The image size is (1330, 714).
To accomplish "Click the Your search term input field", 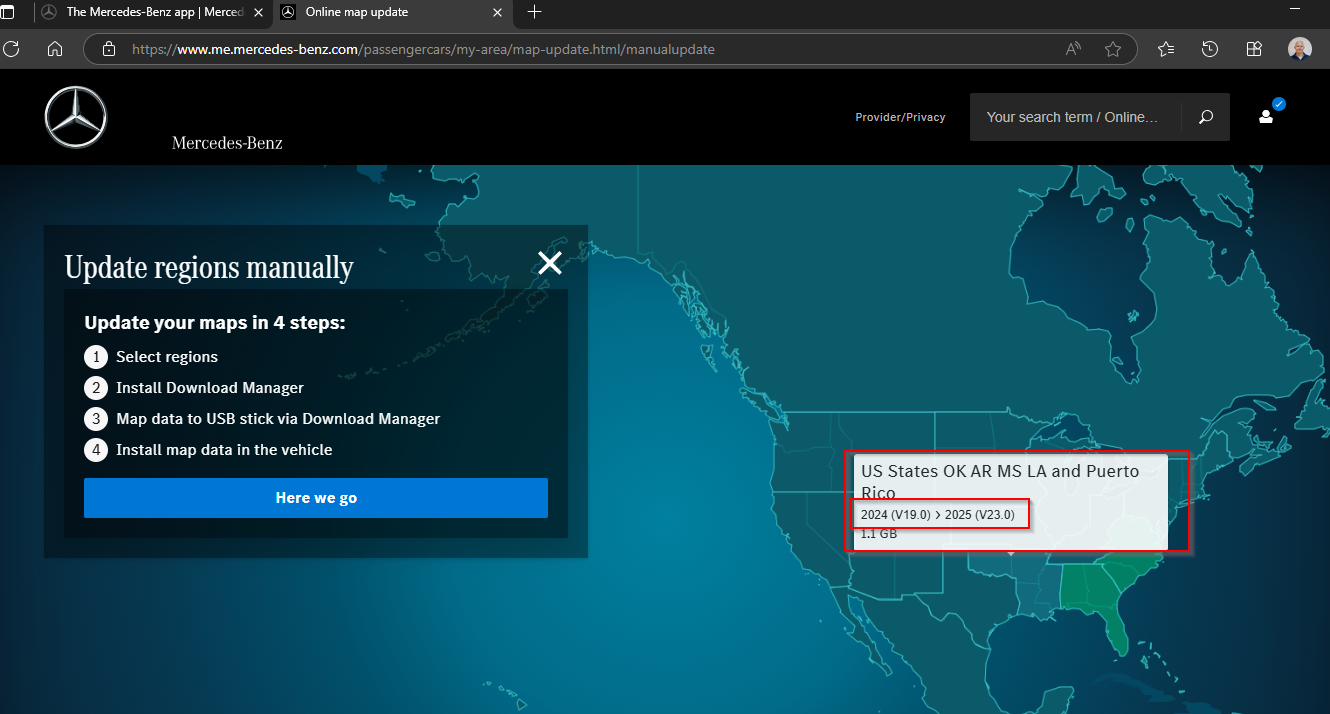I will point(1073,117).
